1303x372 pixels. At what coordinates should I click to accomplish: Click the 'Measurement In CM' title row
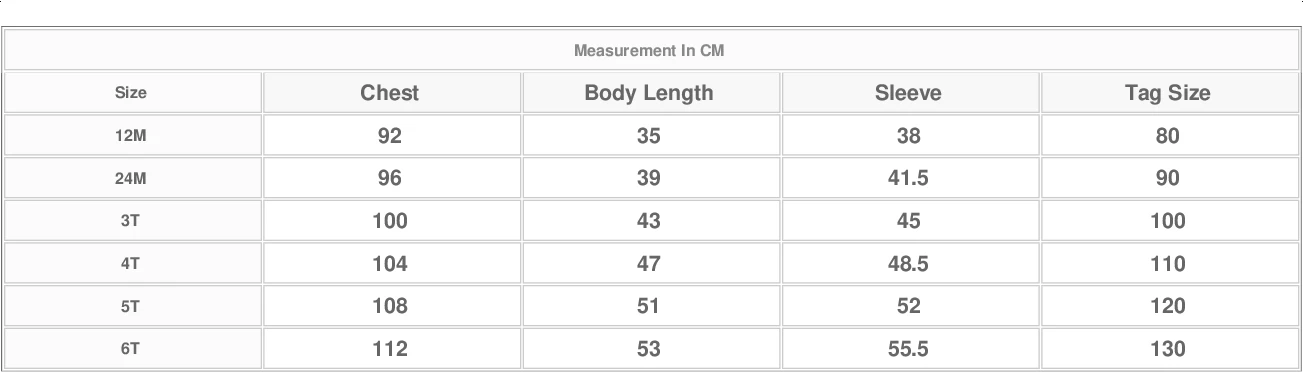(650, 50)
